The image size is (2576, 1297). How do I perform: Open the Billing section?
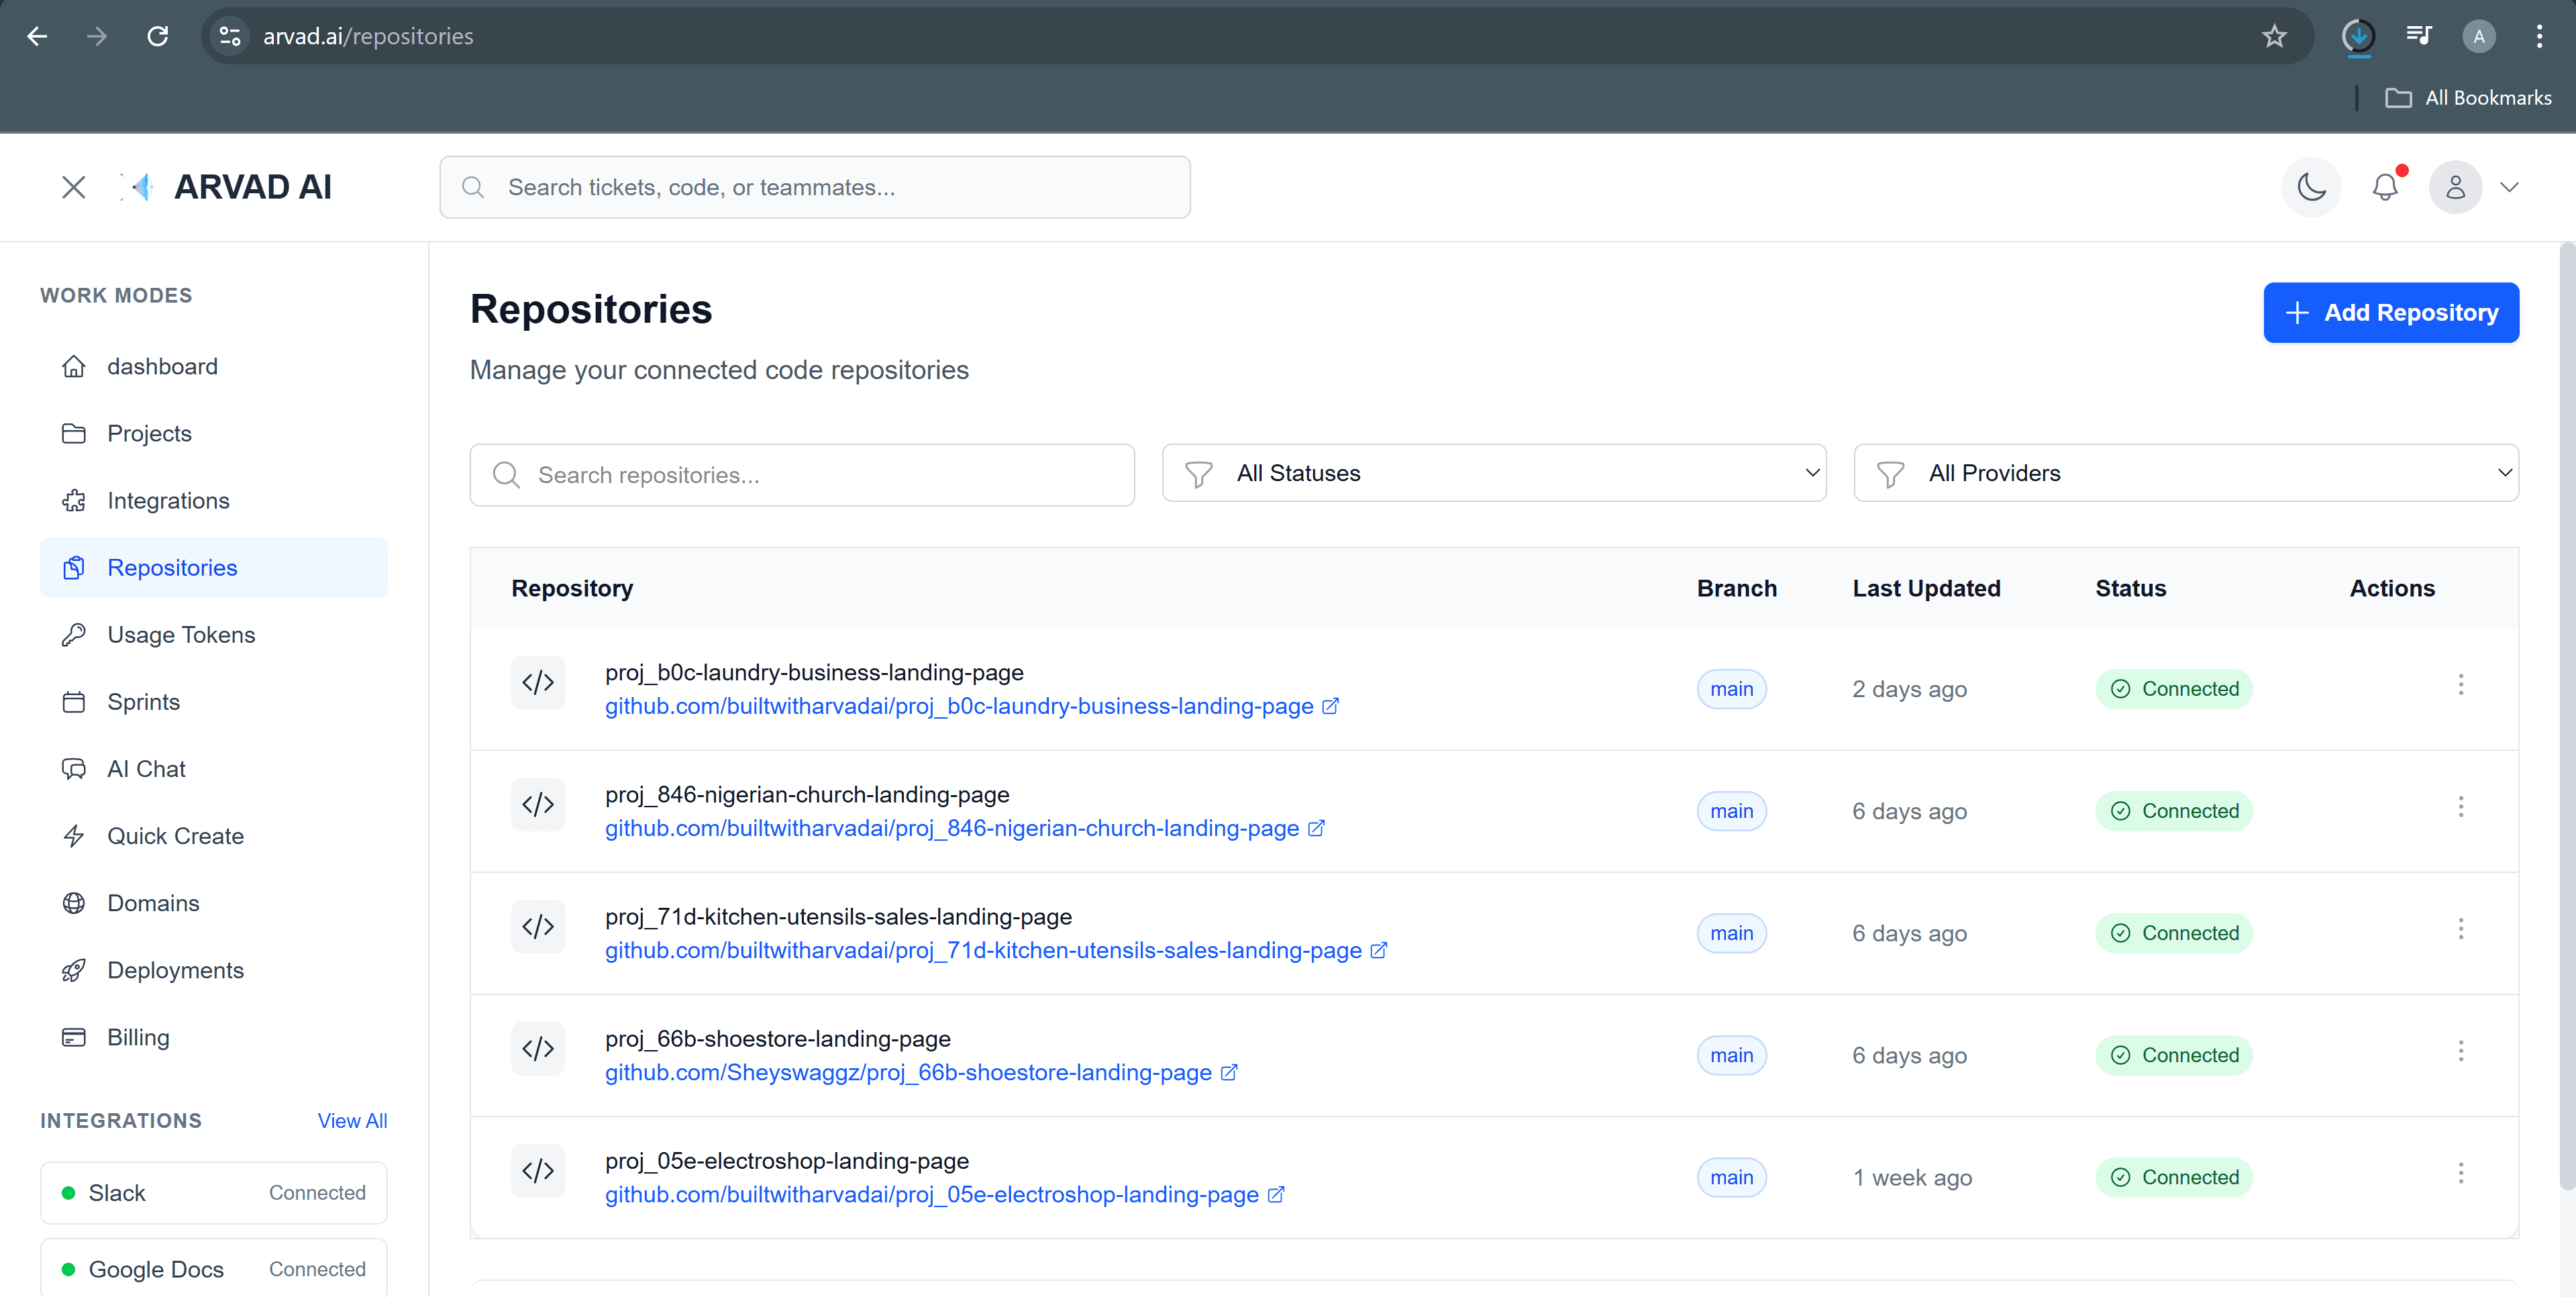[x=138, y=1037]
